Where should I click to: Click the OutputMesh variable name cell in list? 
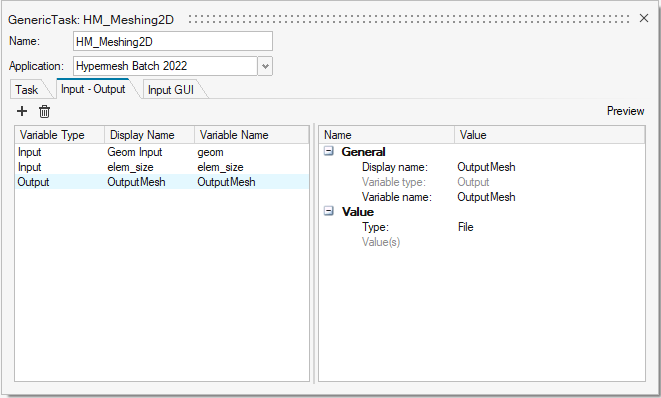226,182
